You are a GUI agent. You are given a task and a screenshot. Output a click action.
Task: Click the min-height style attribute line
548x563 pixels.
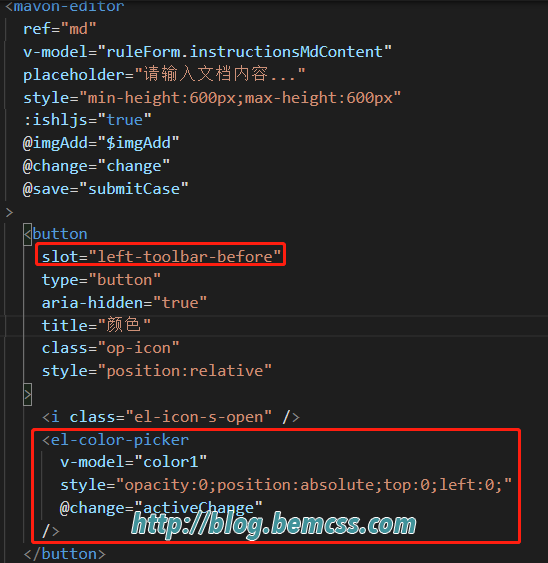click(212, 98)
